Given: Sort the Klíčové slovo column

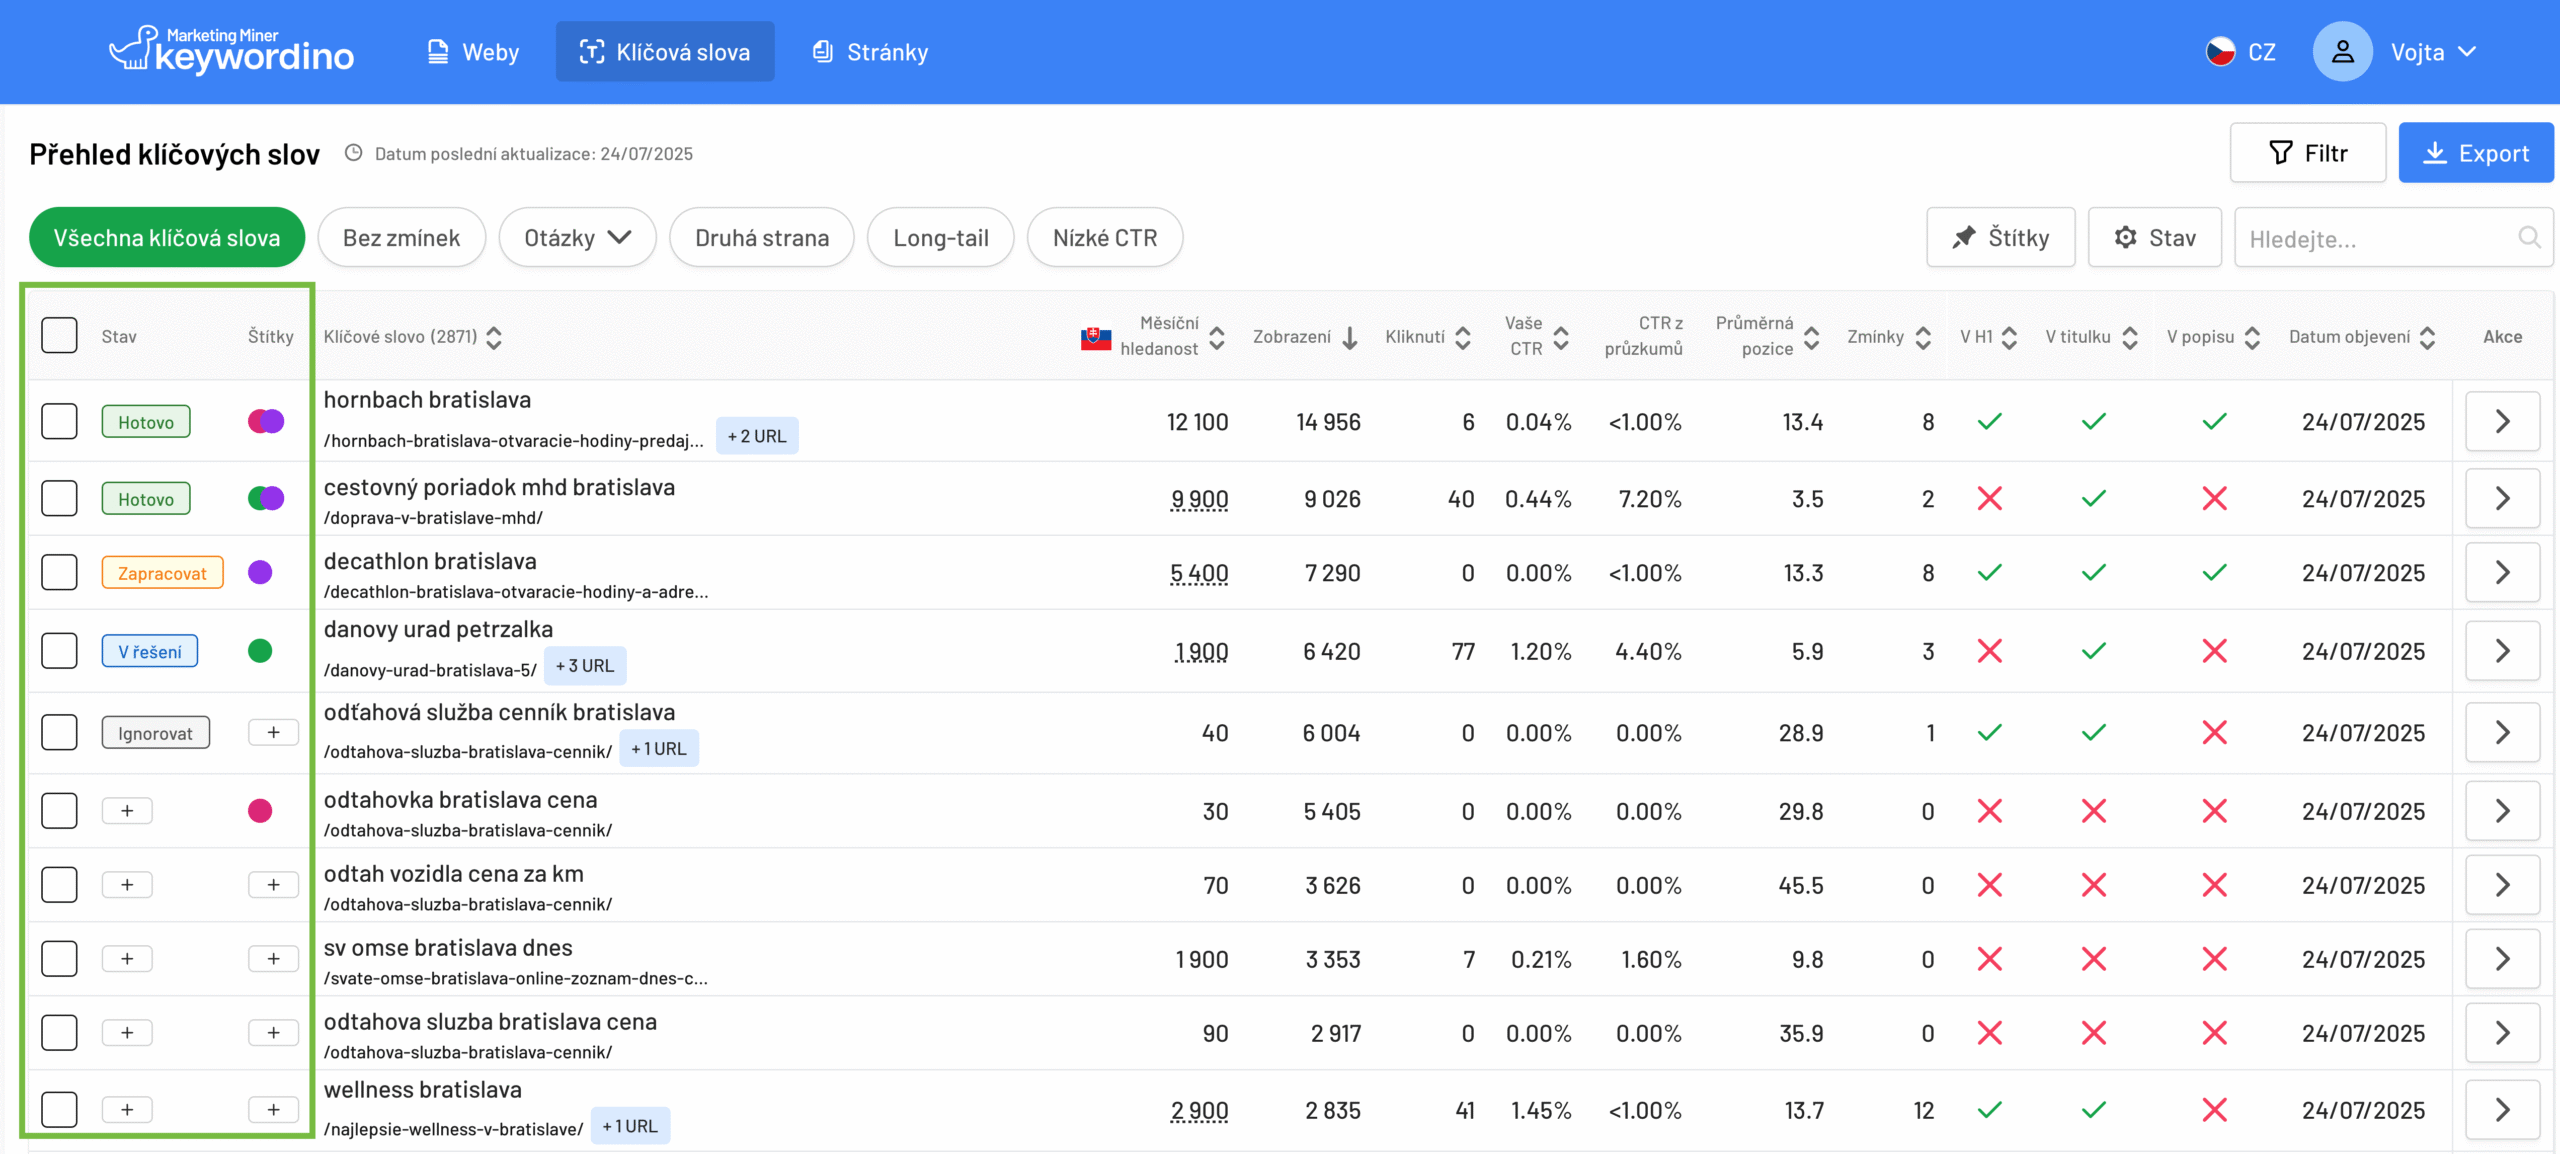Looking at the screenshot, I should pyautogui.click(x=494, y=338).
